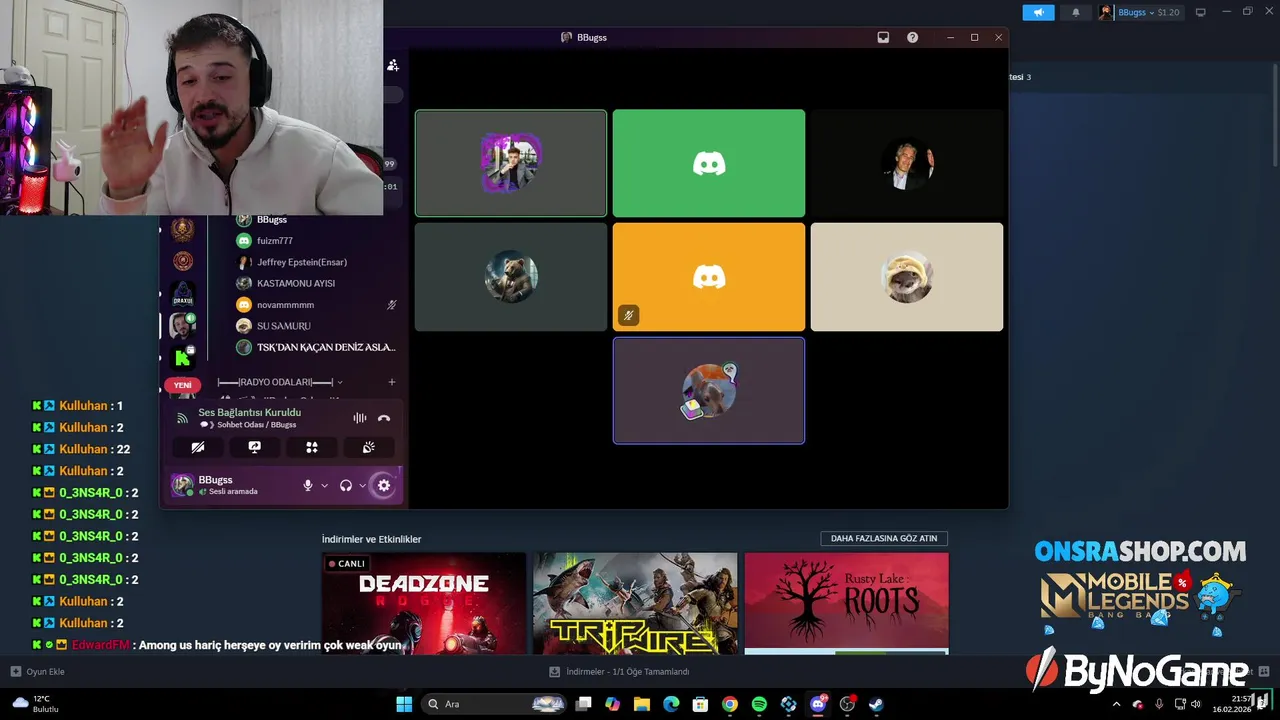Open server icon with speaker badge

(183, 325)
